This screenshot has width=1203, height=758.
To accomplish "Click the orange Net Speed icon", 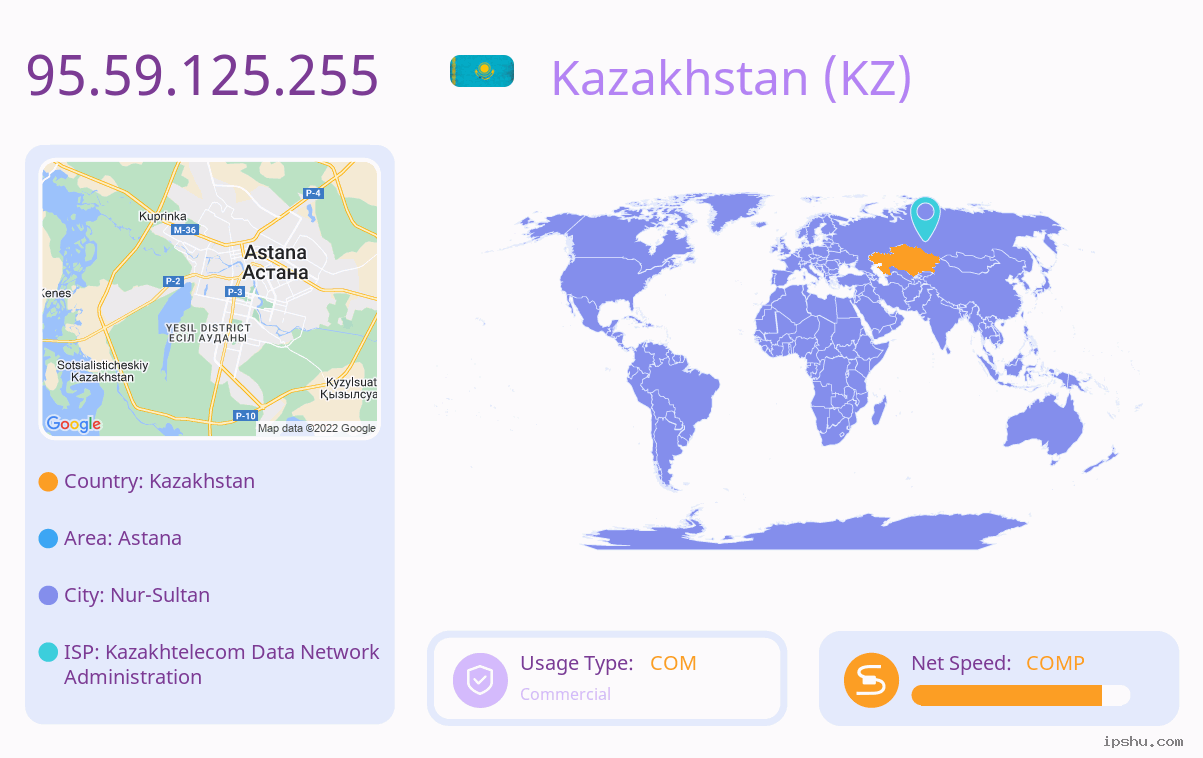I will (871, 680).
